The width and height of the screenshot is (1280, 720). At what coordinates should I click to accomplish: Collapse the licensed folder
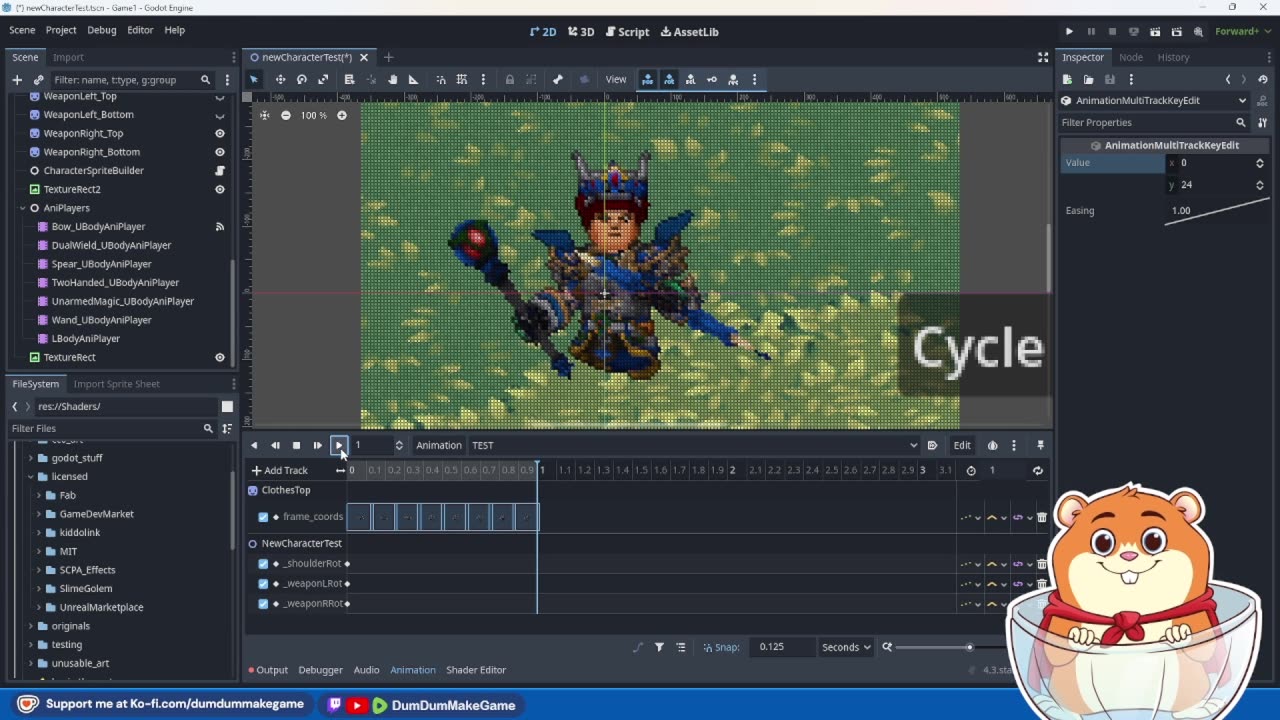[30, 477]
